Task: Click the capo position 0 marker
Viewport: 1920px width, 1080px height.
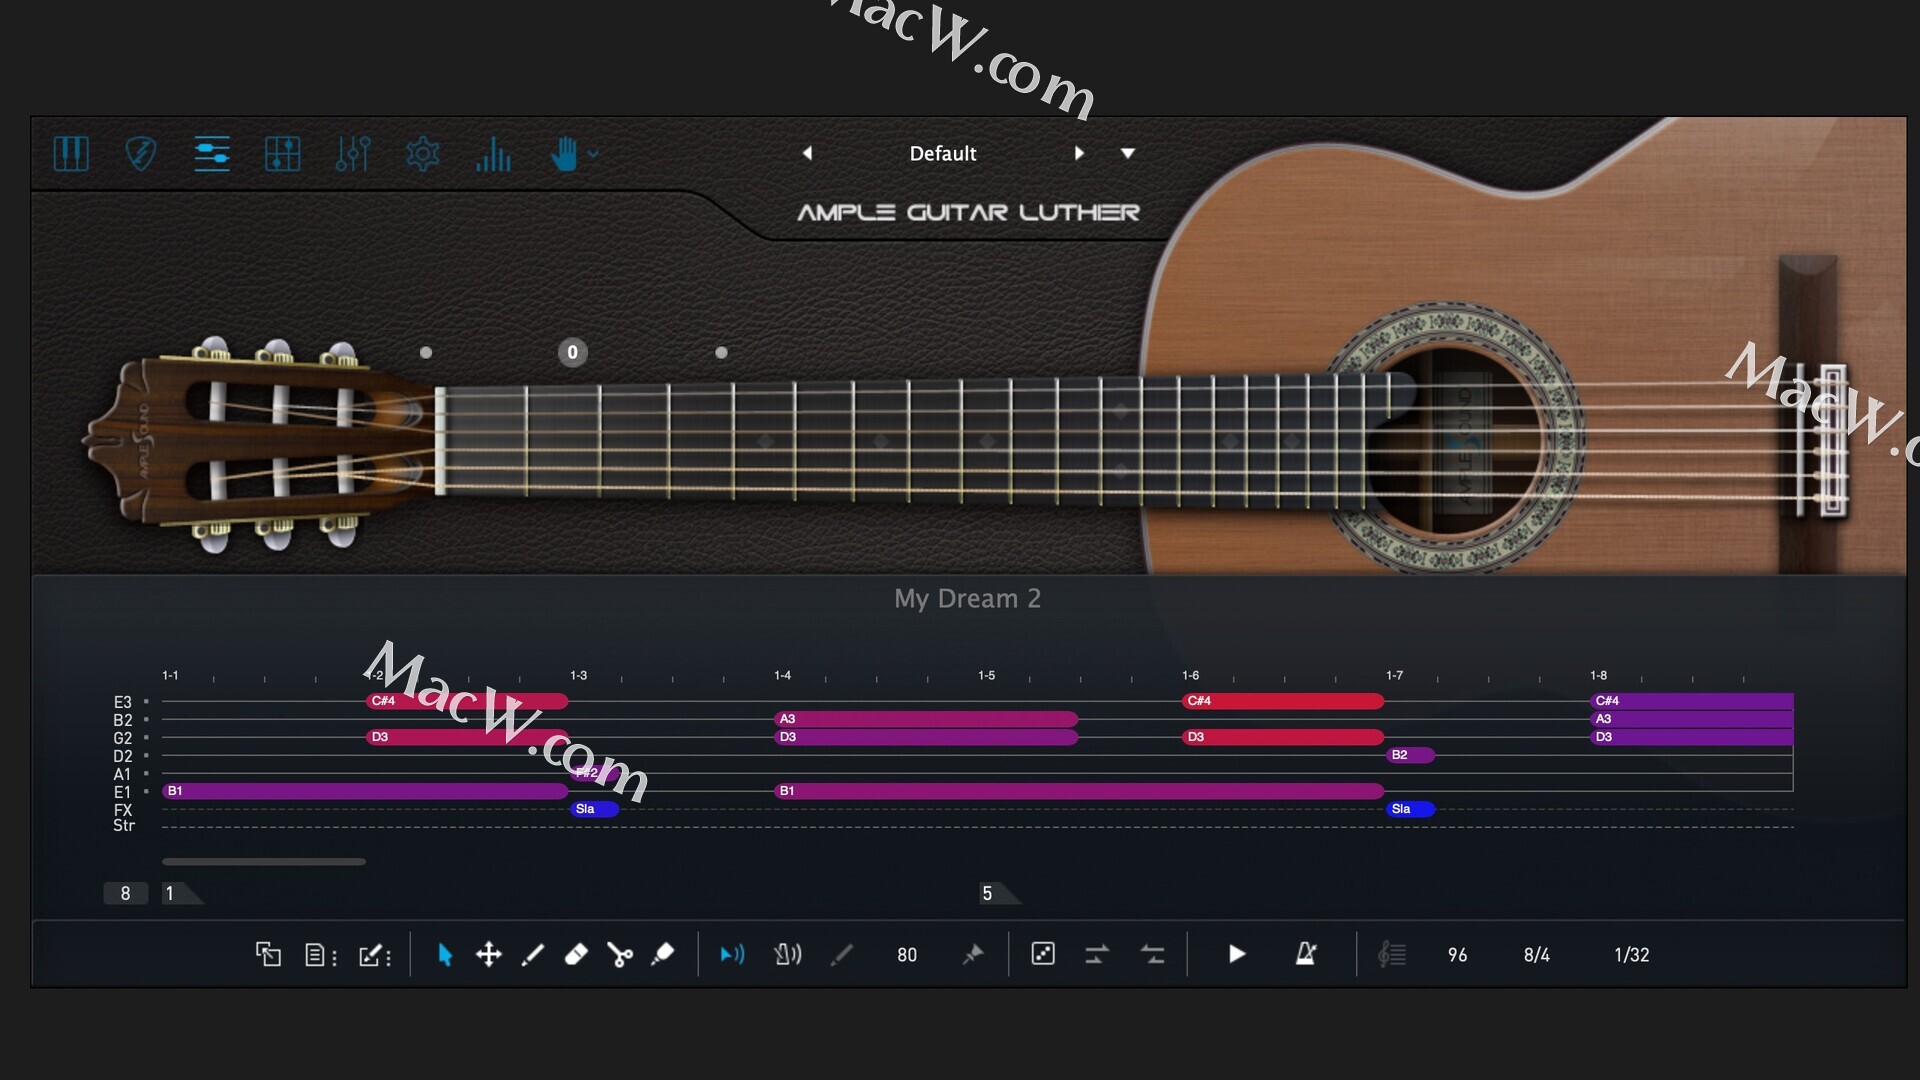Action: [x=572, y=352]
